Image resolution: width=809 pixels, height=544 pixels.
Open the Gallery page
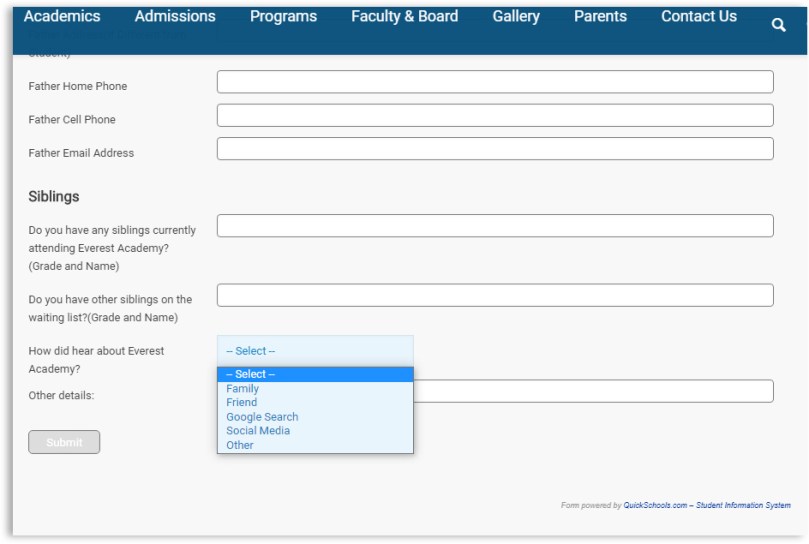tap(516, 16)
